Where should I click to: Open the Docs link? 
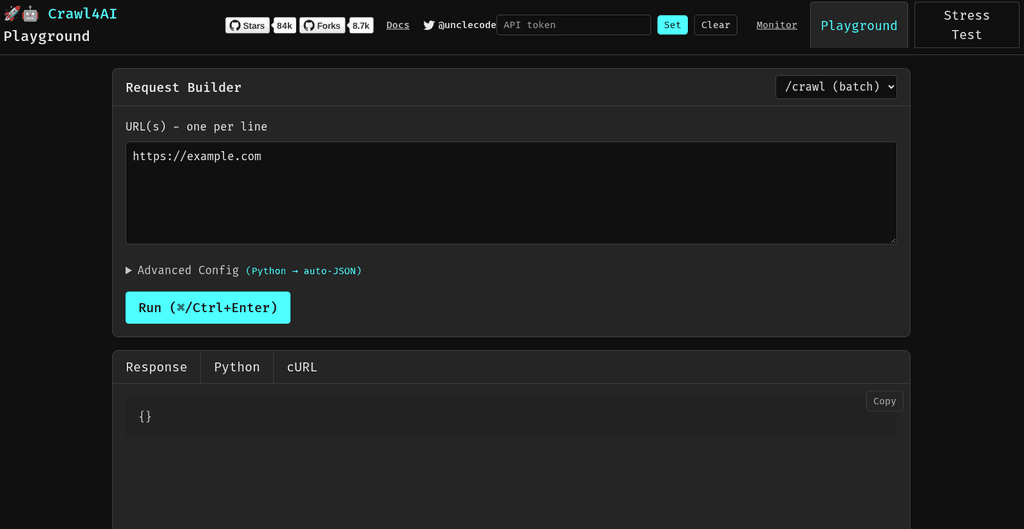[x=398, y=25]
